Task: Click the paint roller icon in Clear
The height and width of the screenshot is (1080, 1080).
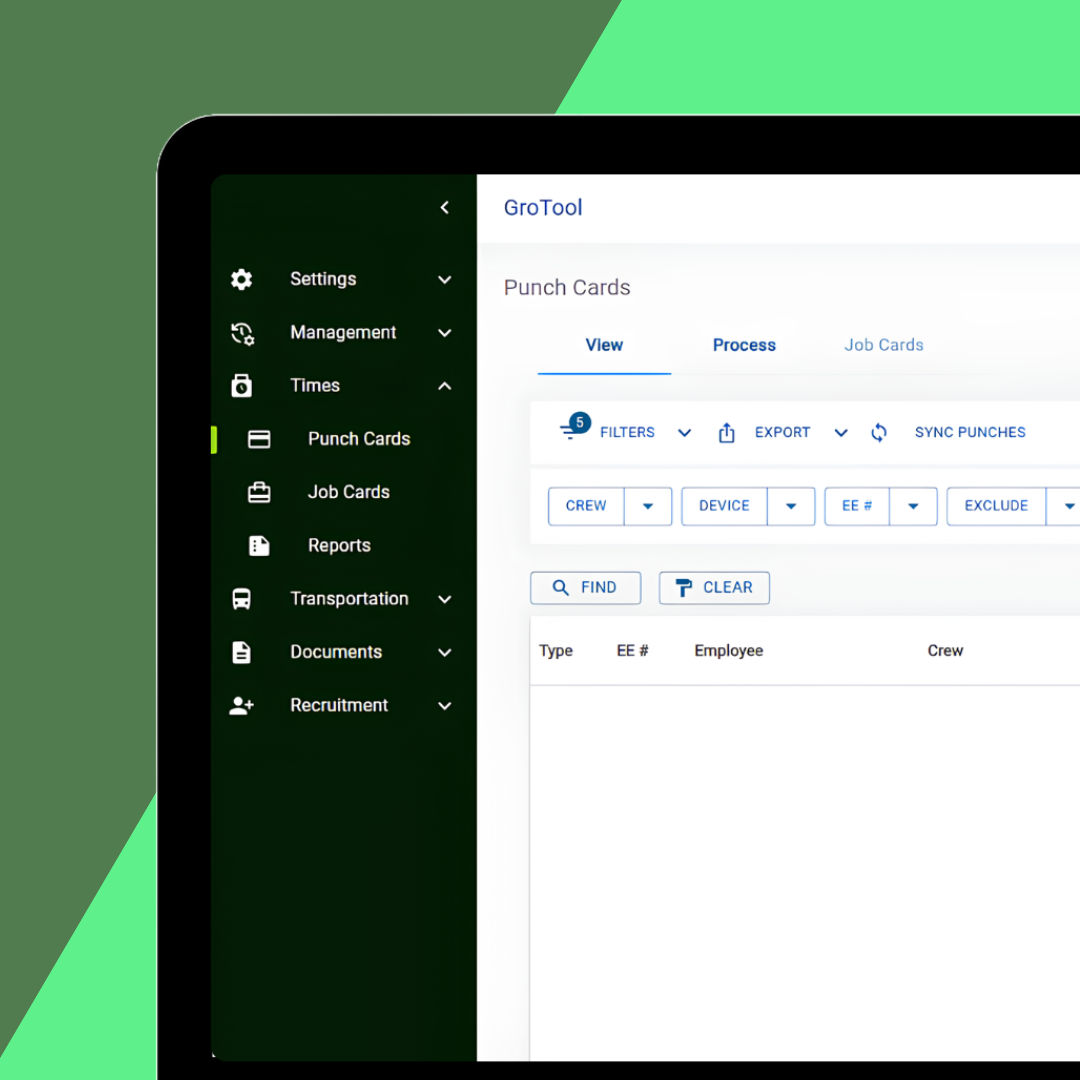Action: click(683, 588)
